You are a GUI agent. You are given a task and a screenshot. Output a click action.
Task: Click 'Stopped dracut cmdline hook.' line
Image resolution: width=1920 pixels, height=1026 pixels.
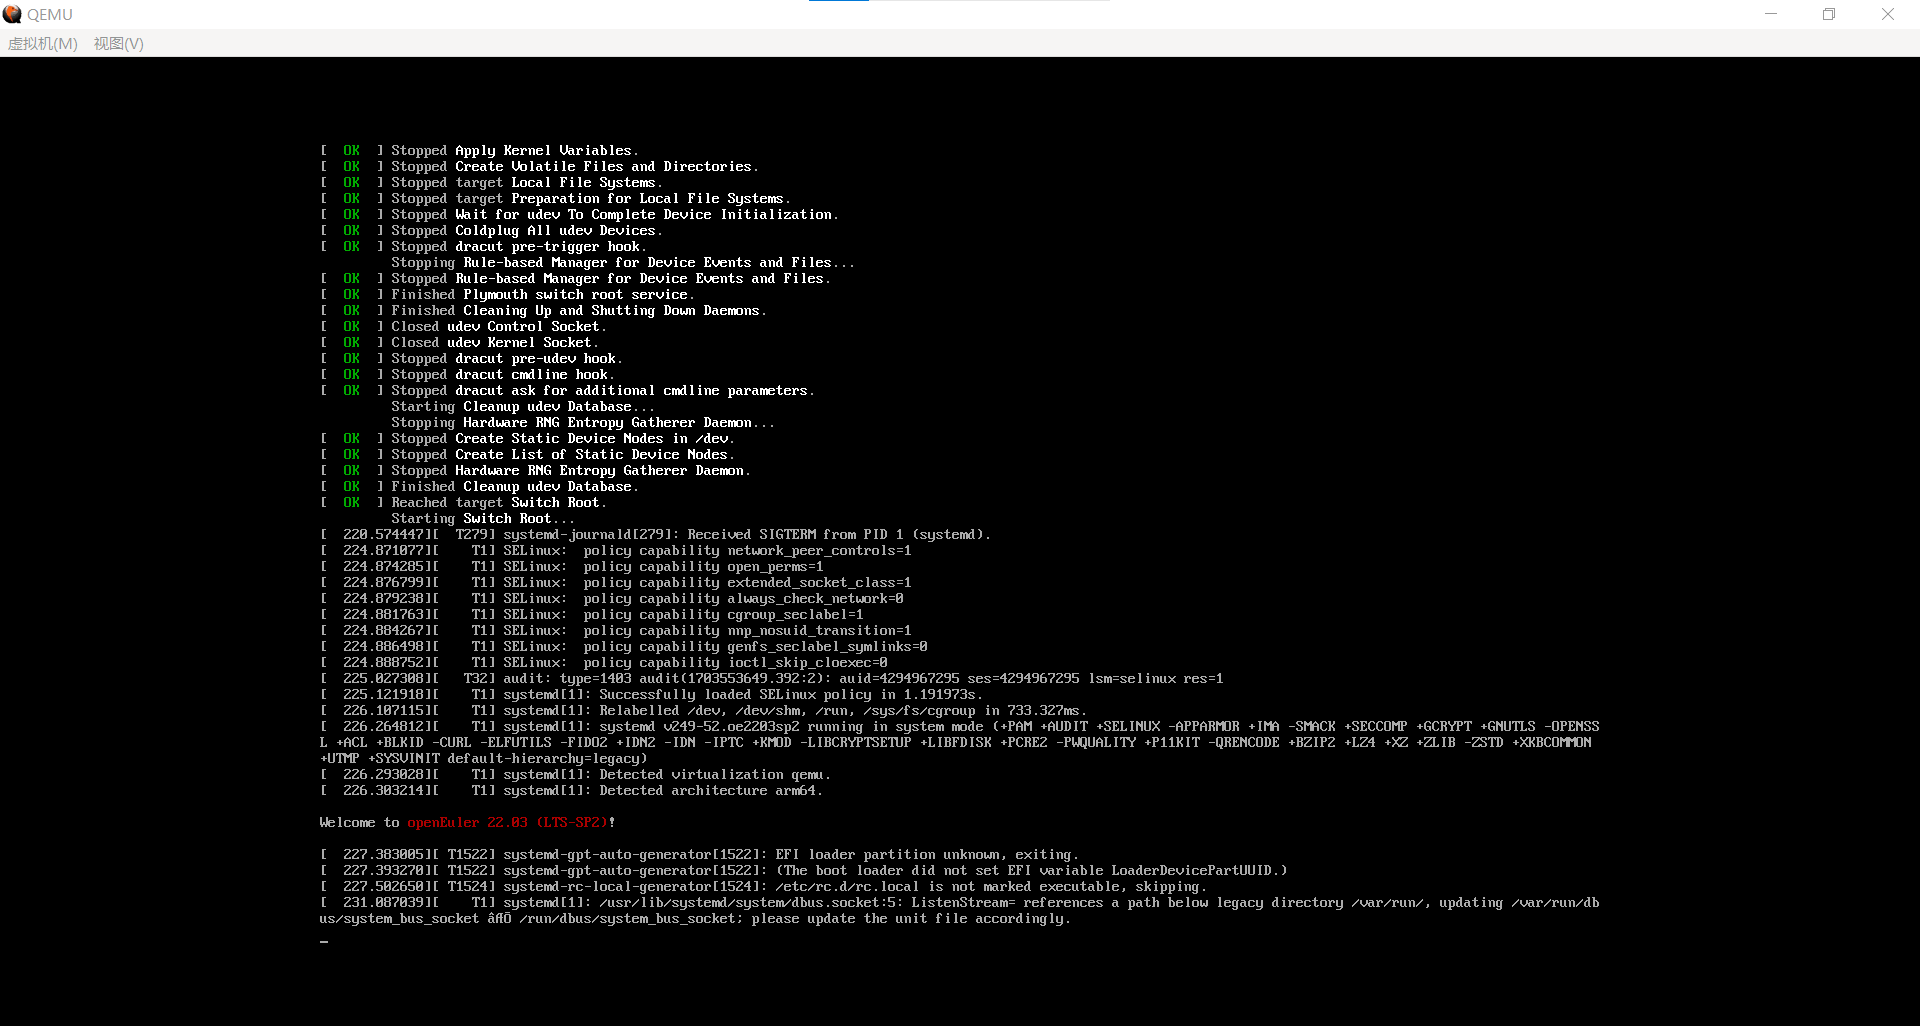coord(467,375)
